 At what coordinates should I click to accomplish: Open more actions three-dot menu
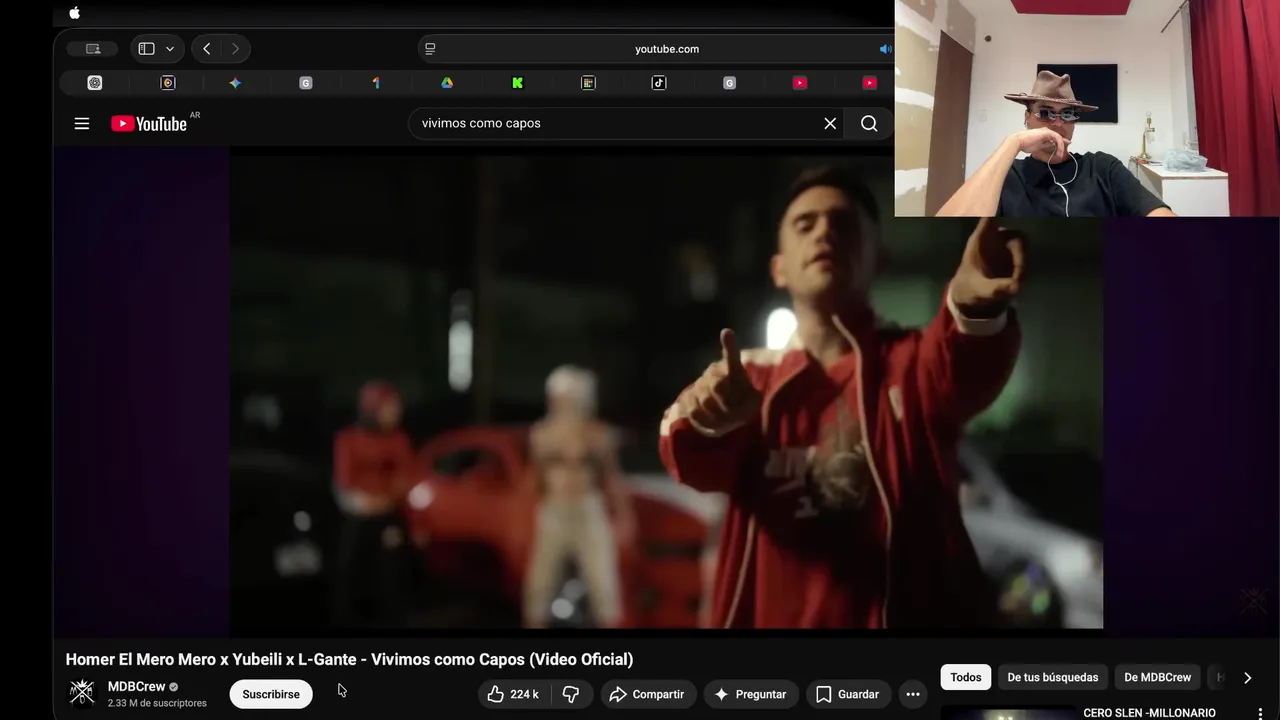click(x=912, y=694)
